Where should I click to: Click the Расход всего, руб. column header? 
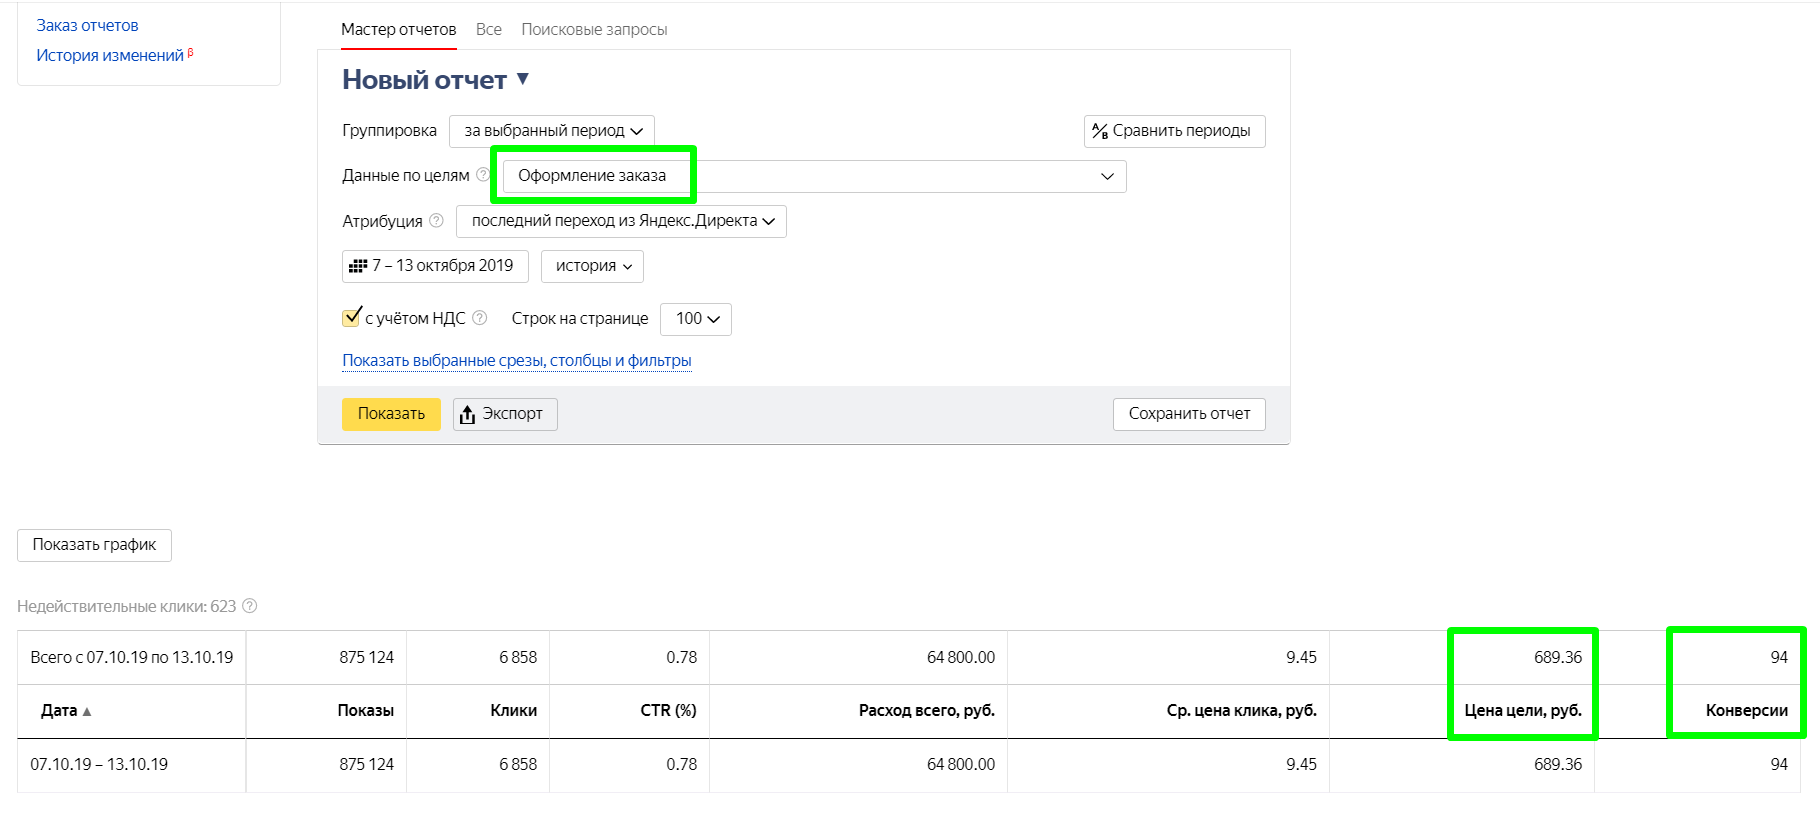[927, 711]
